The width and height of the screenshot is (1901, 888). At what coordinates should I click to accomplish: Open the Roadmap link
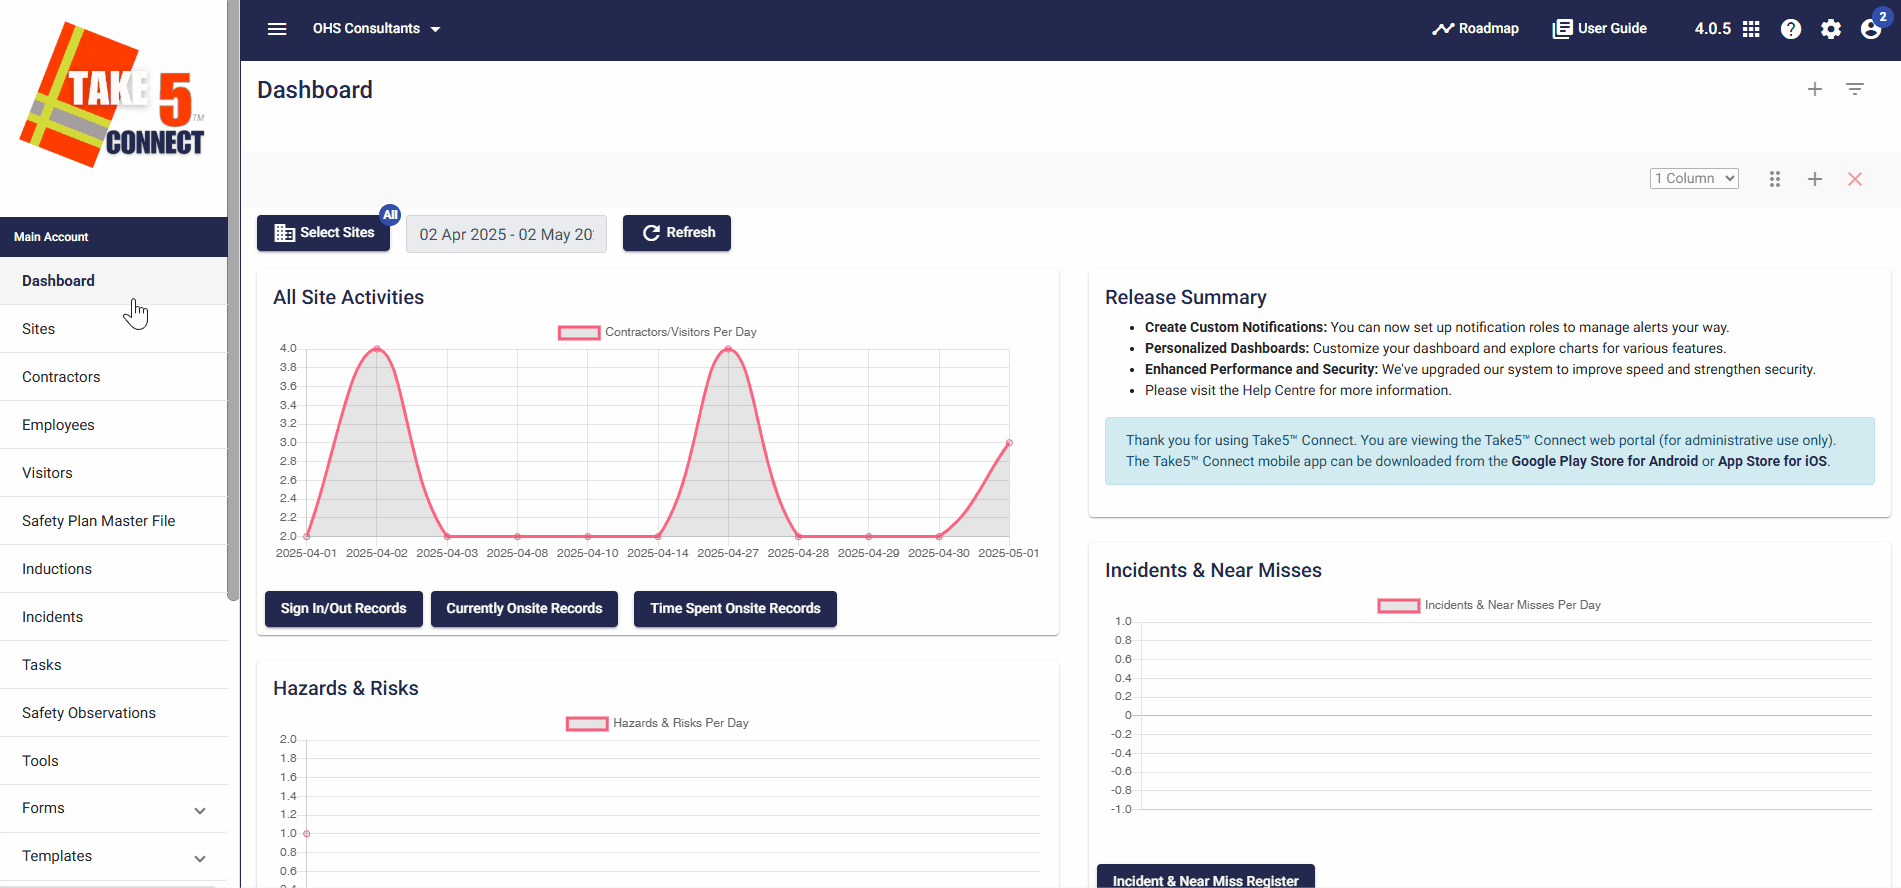[1475, 29]
